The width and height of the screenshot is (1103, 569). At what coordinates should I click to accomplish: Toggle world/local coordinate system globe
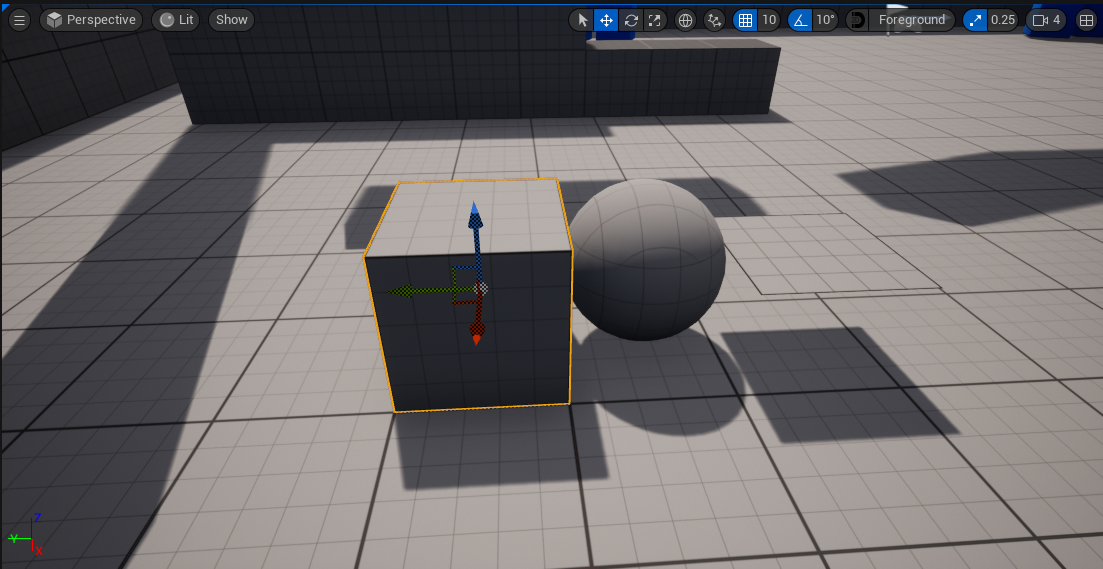coord(685,20)
